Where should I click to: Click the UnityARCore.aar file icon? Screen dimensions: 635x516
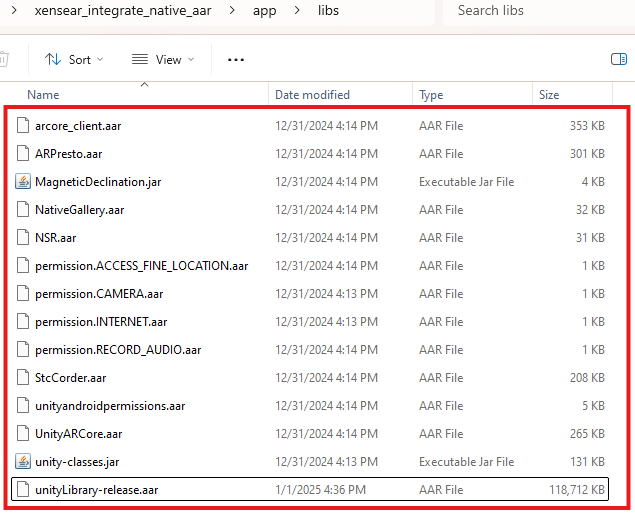[24, 434]
